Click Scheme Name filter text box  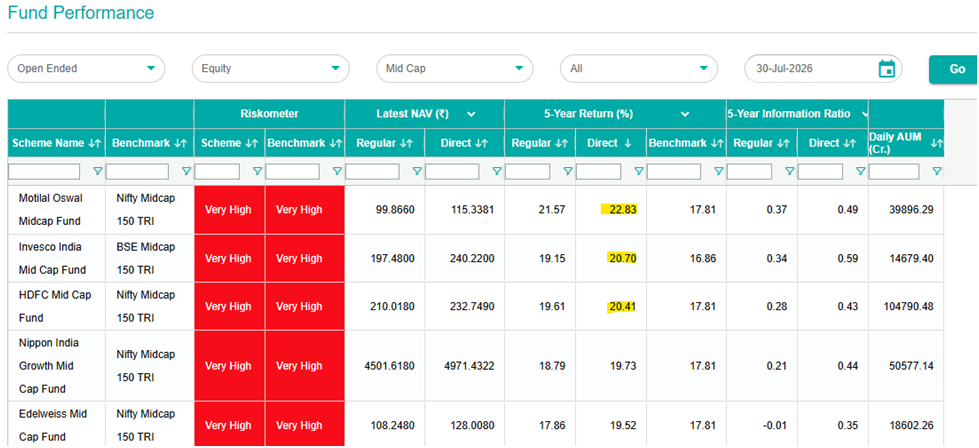(44, 171)
